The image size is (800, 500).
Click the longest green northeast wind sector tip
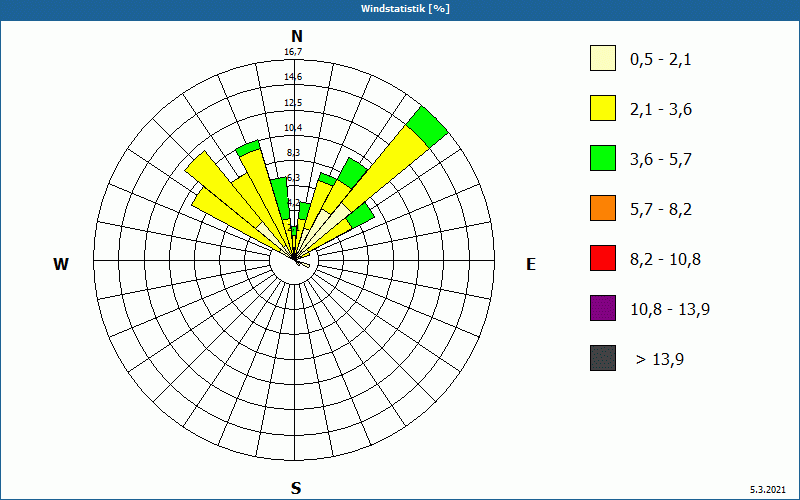[x=428, y=128]
